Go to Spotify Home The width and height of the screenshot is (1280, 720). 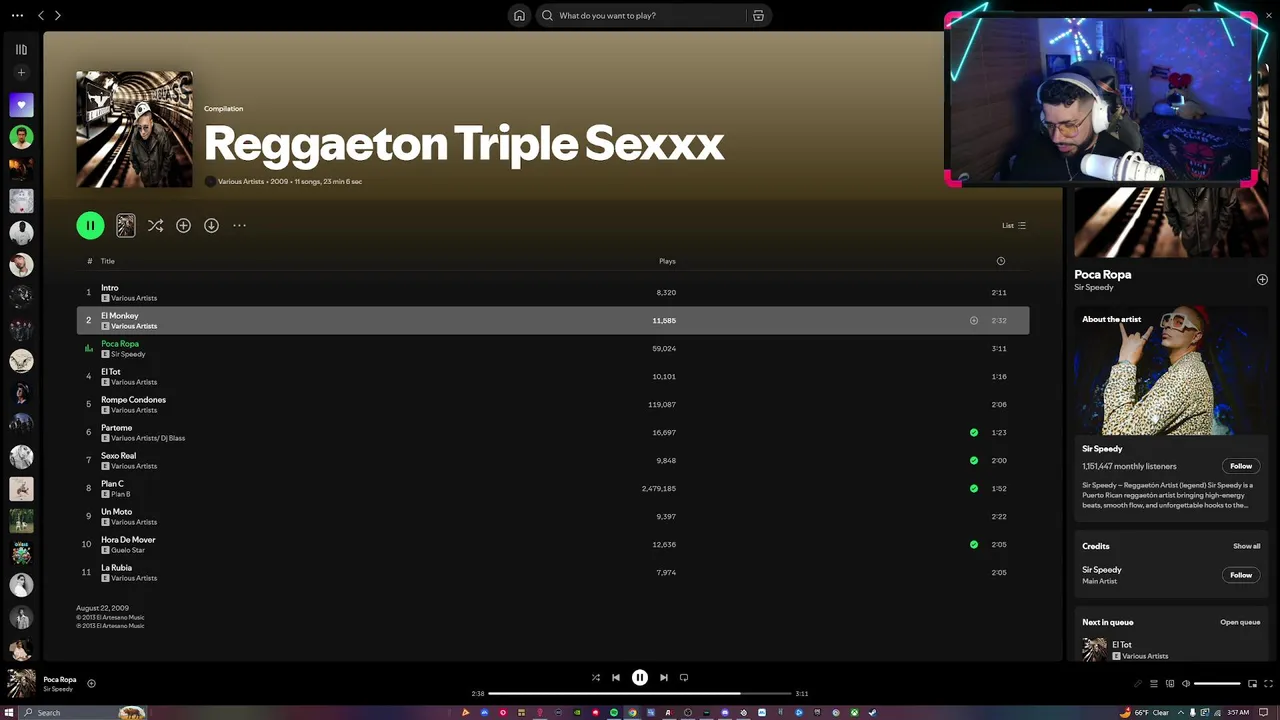pos(519,15)
